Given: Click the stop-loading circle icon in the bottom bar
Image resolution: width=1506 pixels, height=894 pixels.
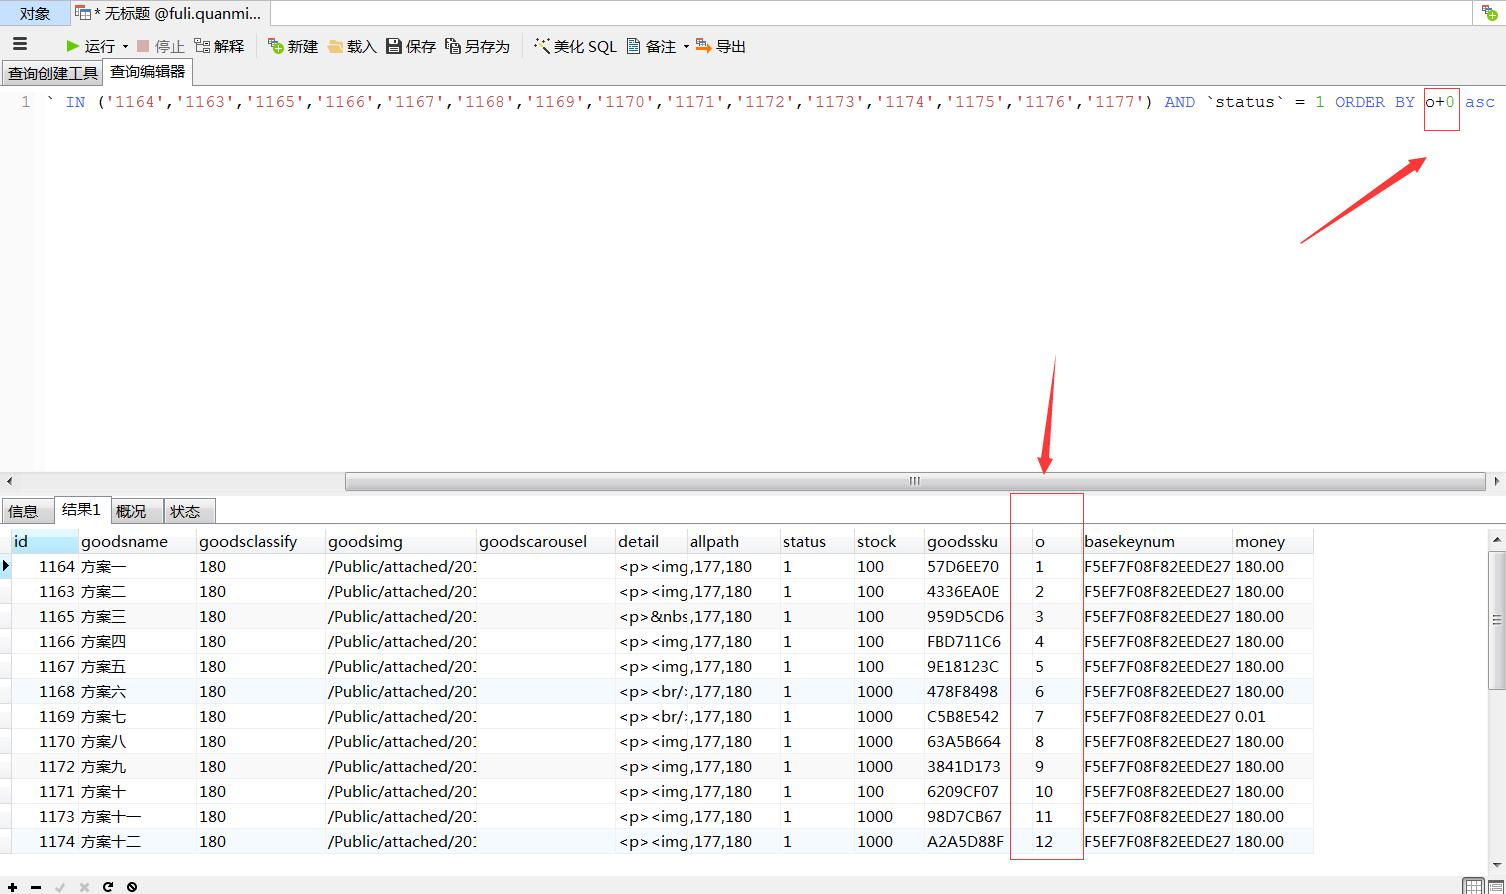Looking at the screenshot, I should (132, 886).
